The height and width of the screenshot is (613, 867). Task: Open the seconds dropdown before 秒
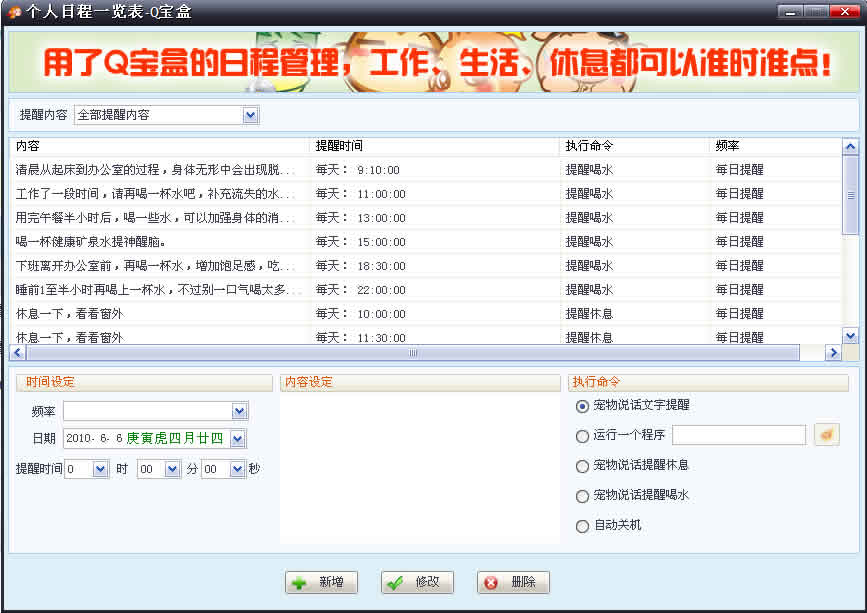[237, 469]
